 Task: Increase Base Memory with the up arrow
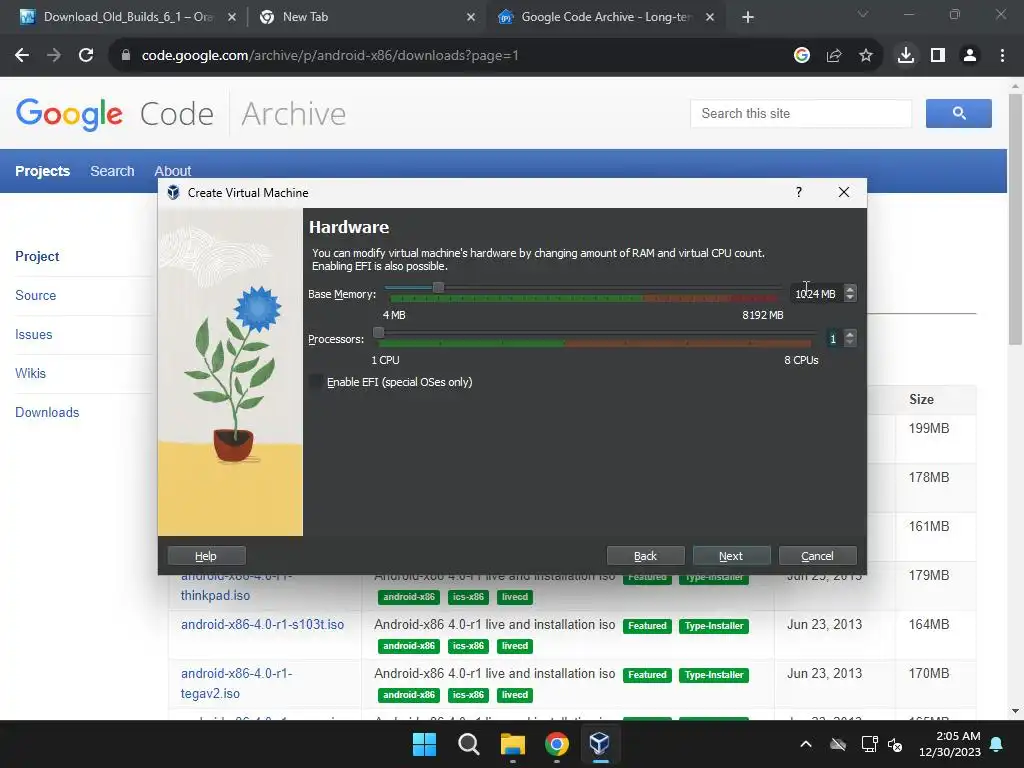click(850, 289)
